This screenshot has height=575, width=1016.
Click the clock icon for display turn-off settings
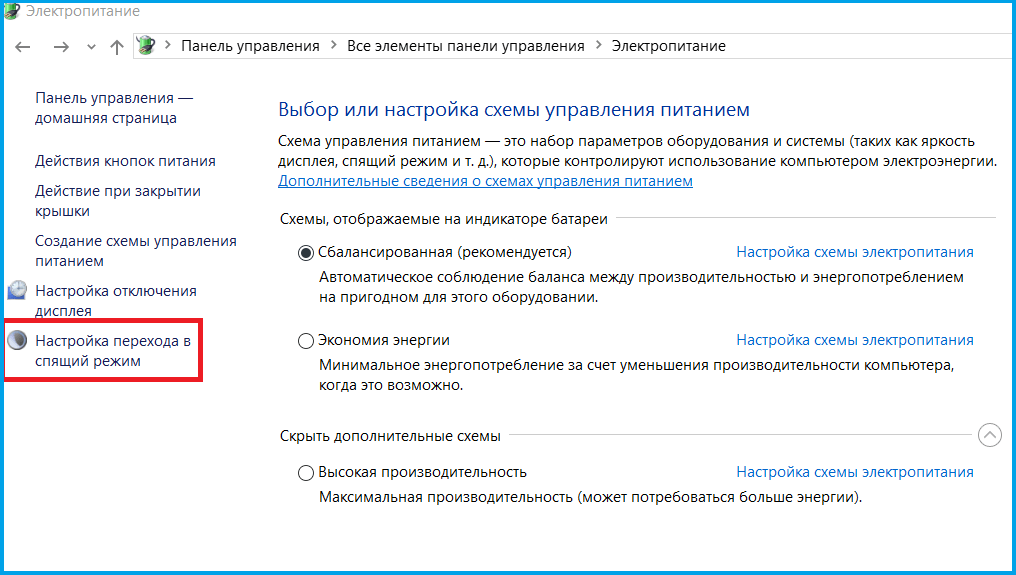18,291
